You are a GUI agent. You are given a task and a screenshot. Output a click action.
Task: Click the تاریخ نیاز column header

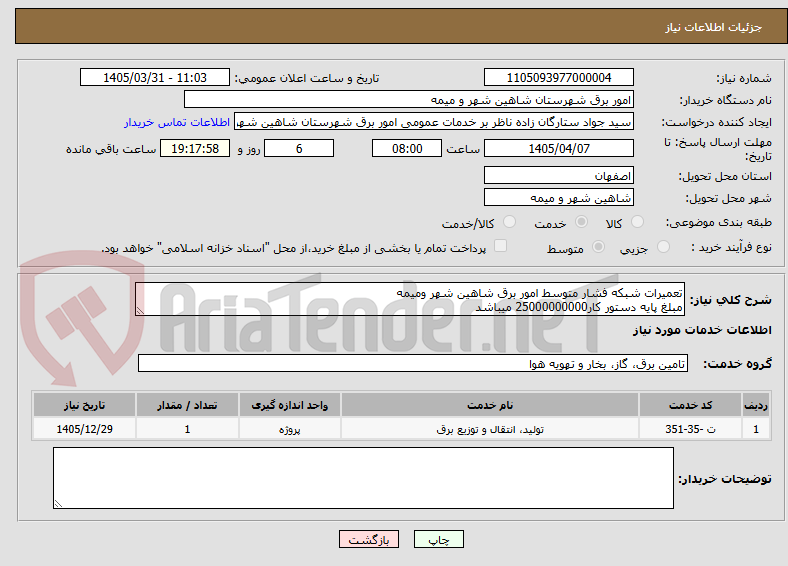pos(84,405)
